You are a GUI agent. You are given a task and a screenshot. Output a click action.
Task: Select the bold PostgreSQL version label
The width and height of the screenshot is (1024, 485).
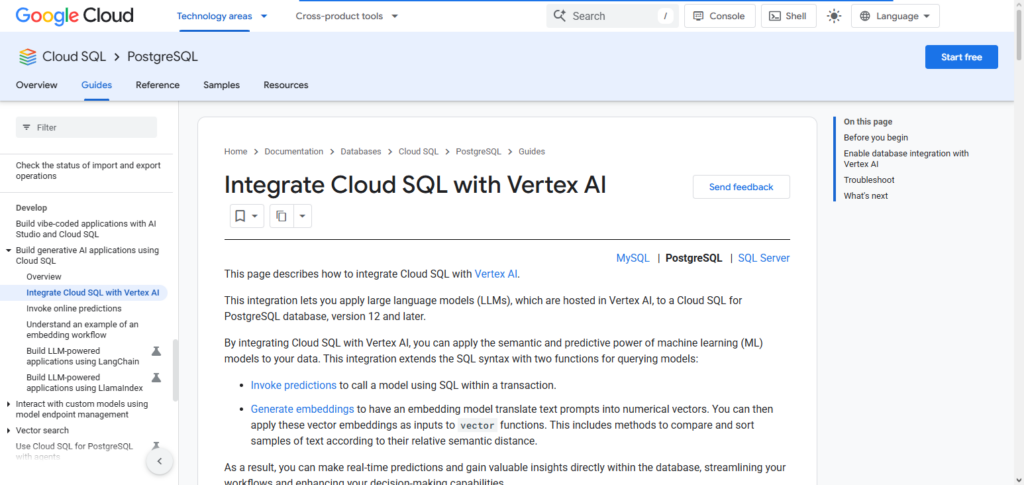click(694, 258)
